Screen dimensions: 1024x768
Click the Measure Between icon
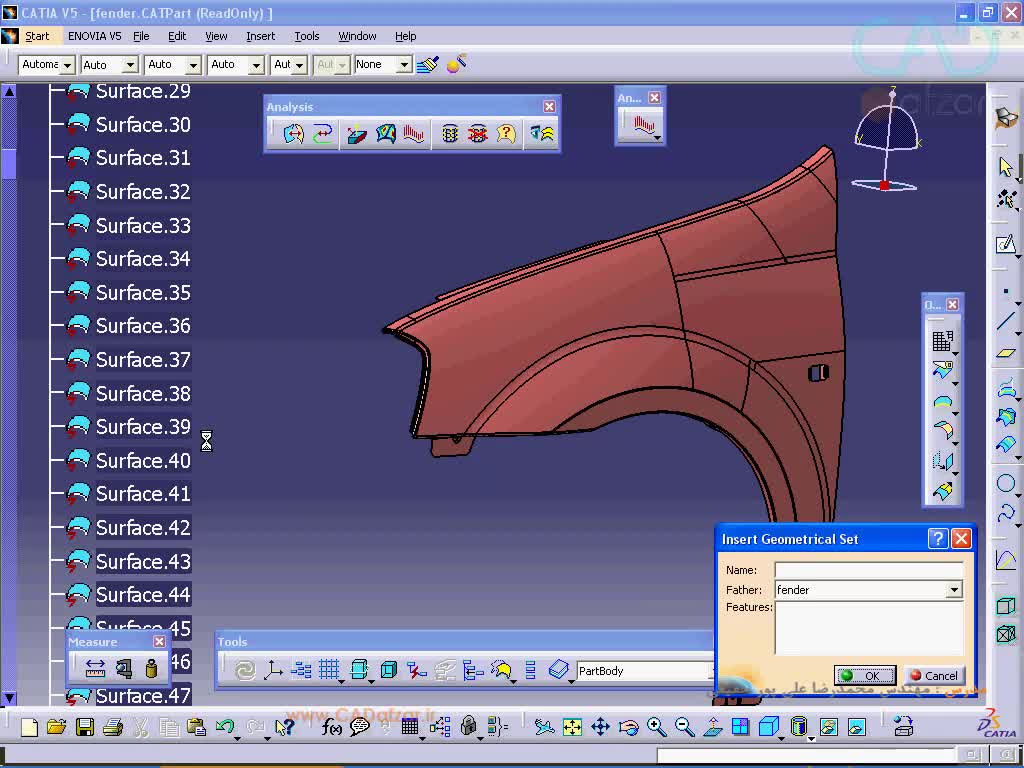(95, 669)
